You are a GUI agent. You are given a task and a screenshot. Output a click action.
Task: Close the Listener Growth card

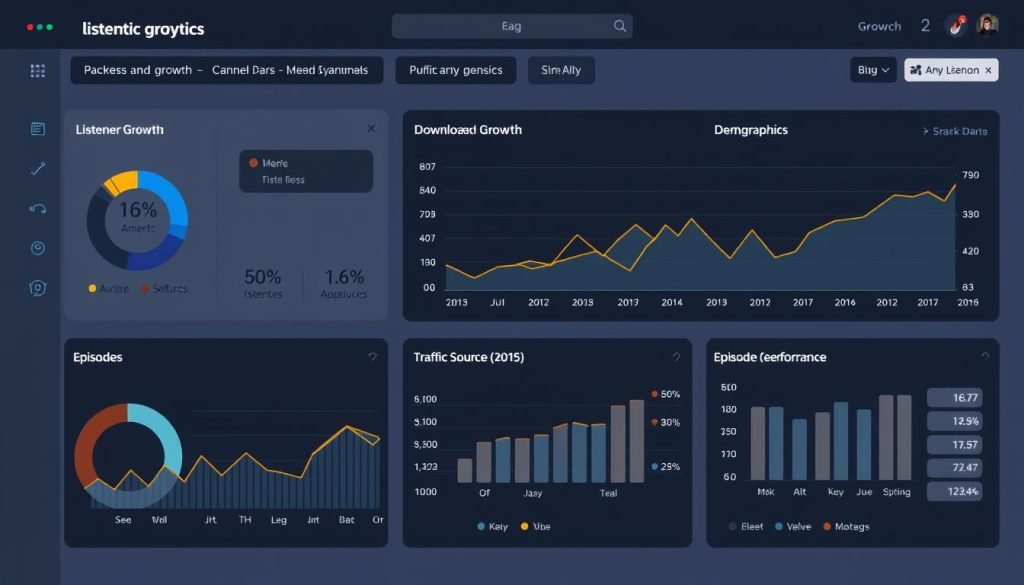tap(371, 129)
